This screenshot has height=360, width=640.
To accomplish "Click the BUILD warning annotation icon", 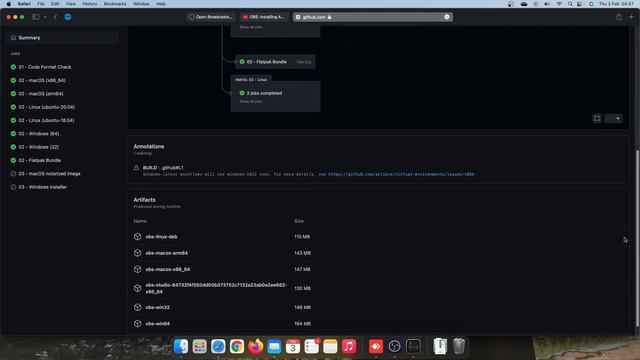I will (136, 168).
